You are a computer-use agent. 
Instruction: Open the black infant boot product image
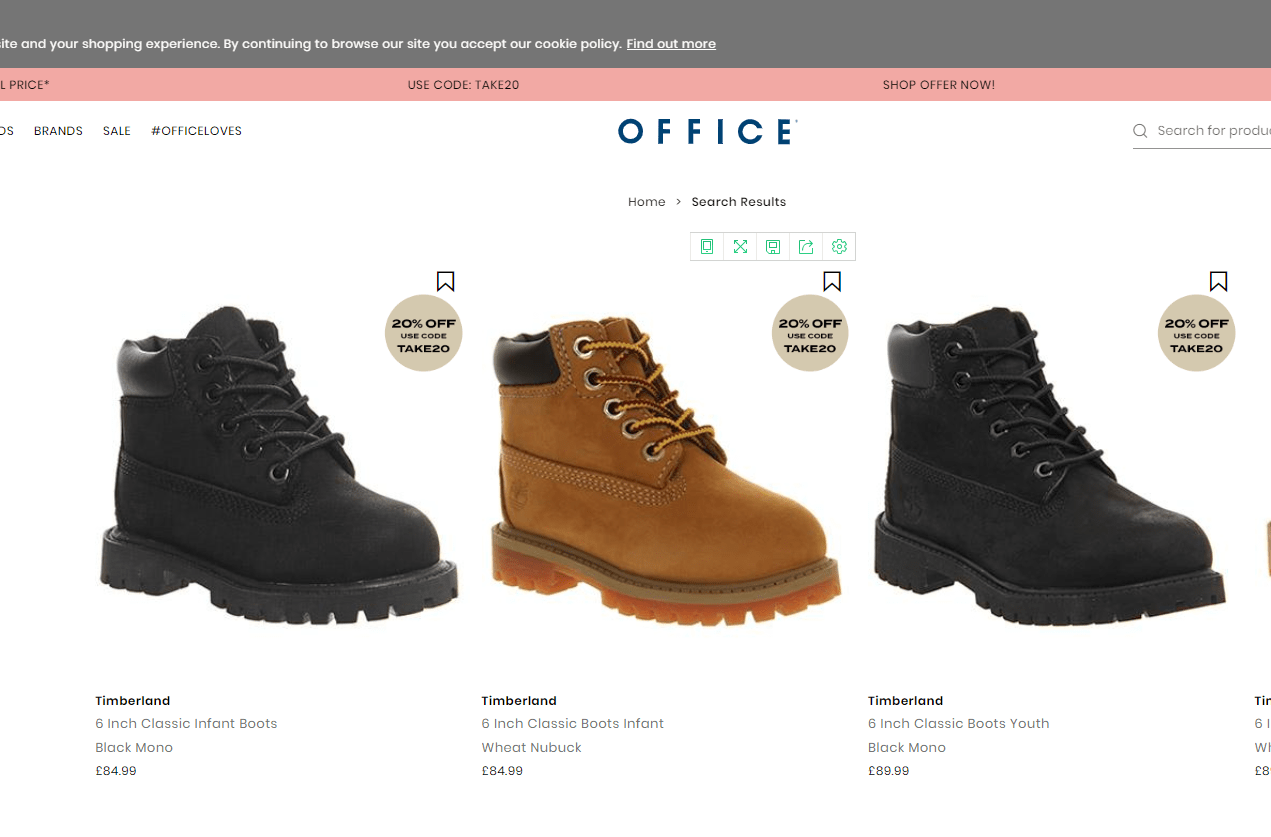point(279,466)
